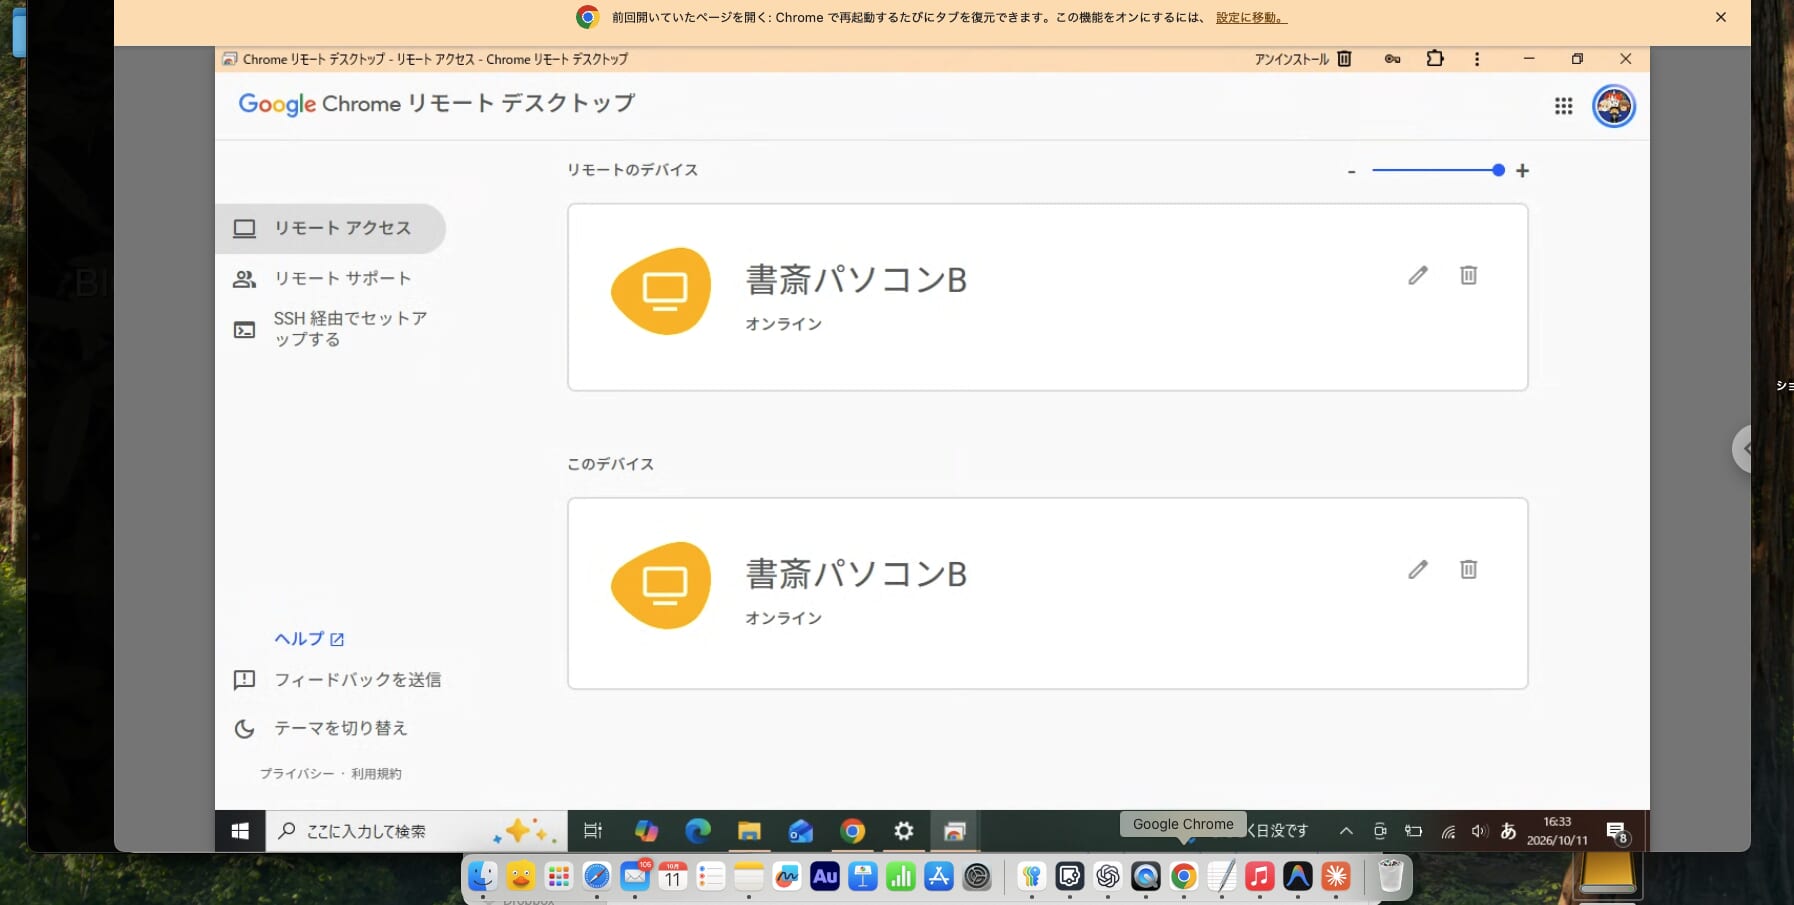Open the Google account profile avatar
1794x905 pixels.
click(x=1613, y=106)
